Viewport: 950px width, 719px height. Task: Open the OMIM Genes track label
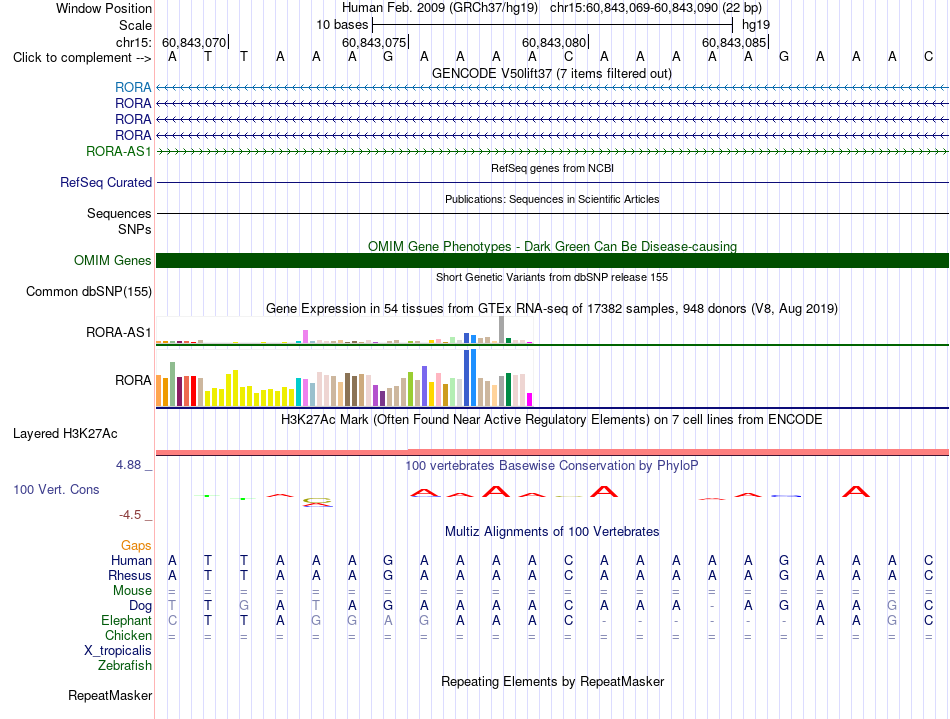pos(112,260)
